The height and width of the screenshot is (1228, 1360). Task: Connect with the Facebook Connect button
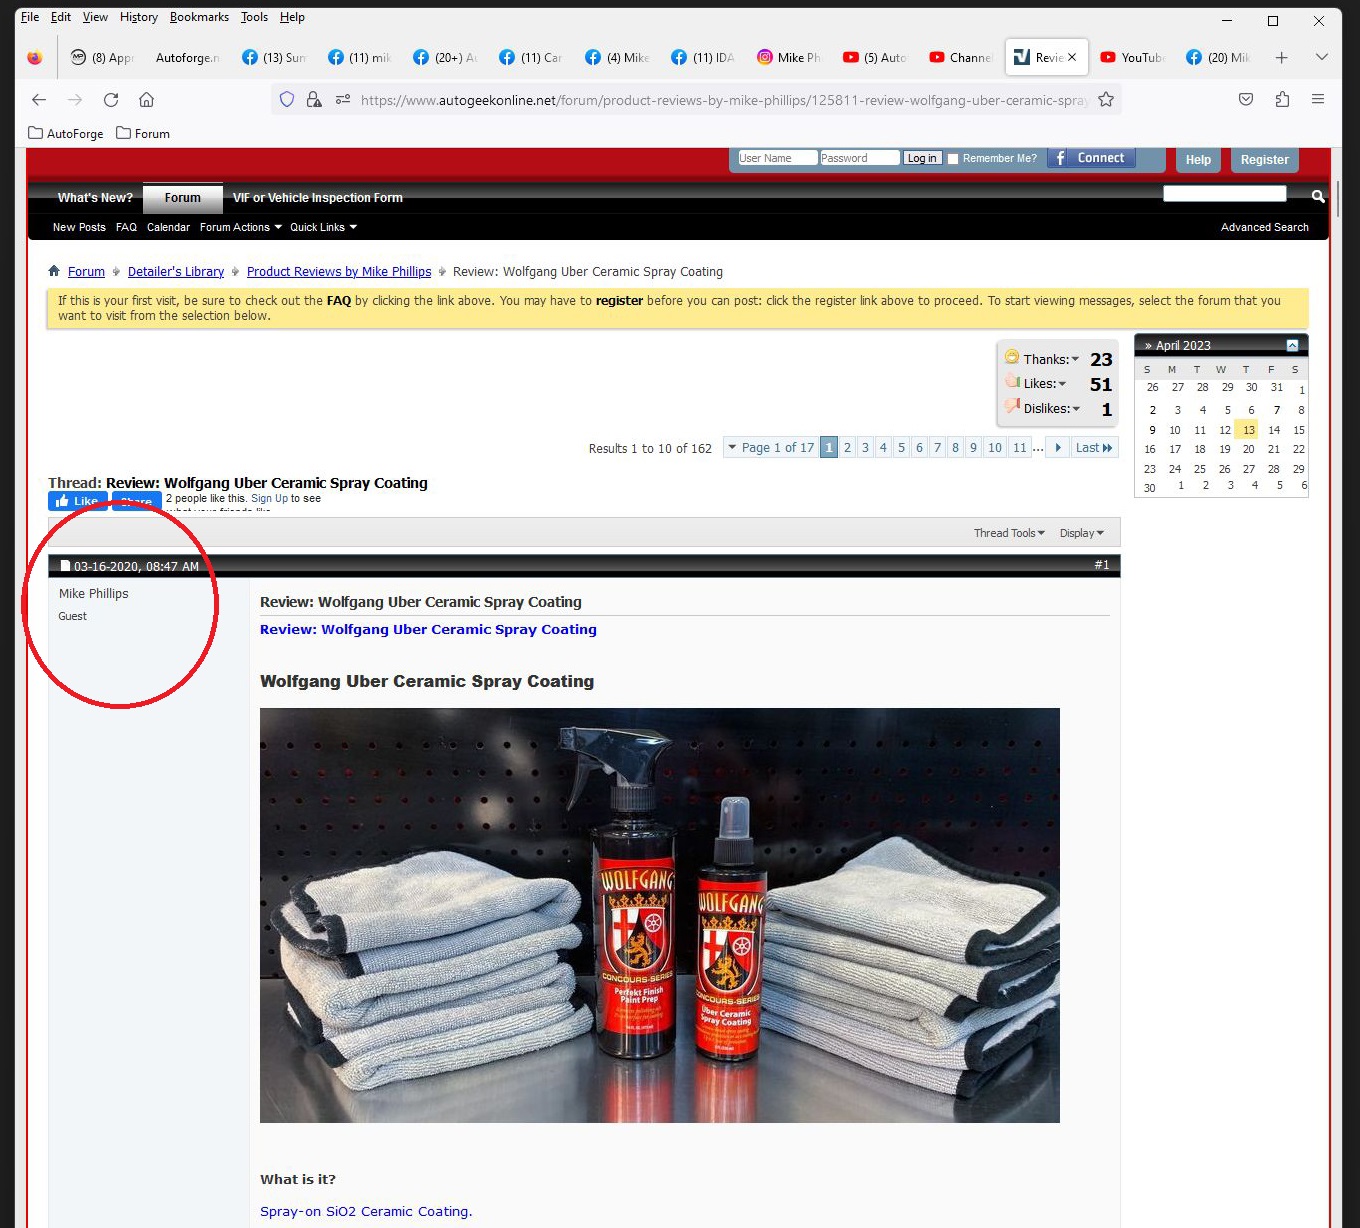(1090, 158)
